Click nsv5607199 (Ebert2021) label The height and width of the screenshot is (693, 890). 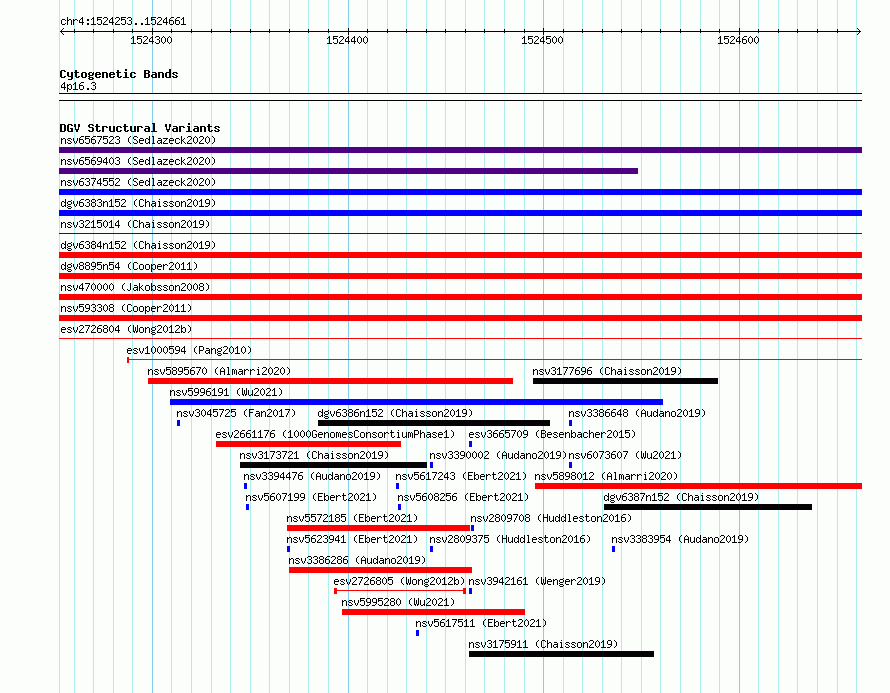click(x=311, y=497)
